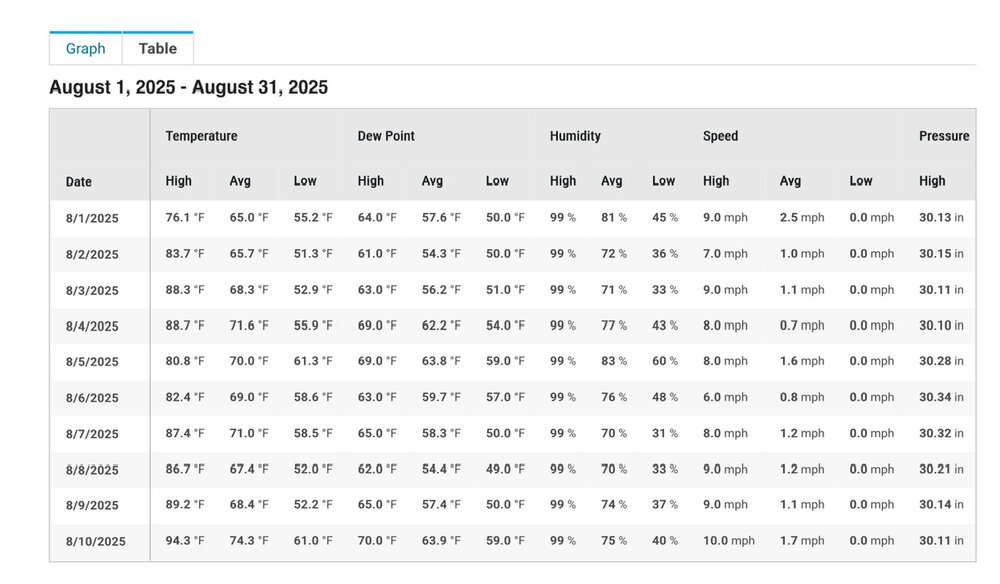This screenshot has height=584, width=1000.
Task: Click the 30.34 in pressure cell
Action: click(x=941, y=397)
